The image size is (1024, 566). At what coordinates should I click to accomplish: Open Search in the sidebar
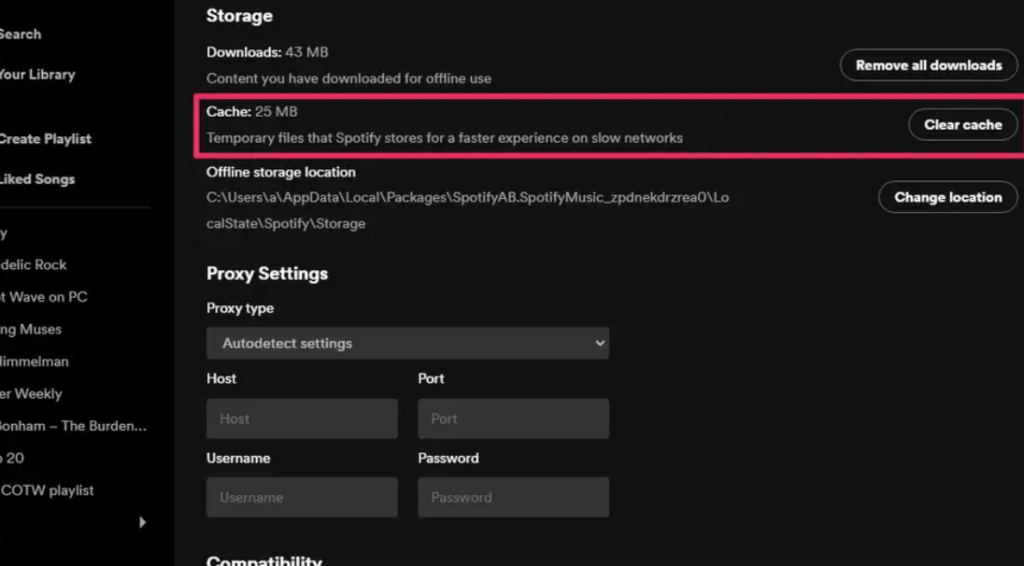click(x=20, y=34)
